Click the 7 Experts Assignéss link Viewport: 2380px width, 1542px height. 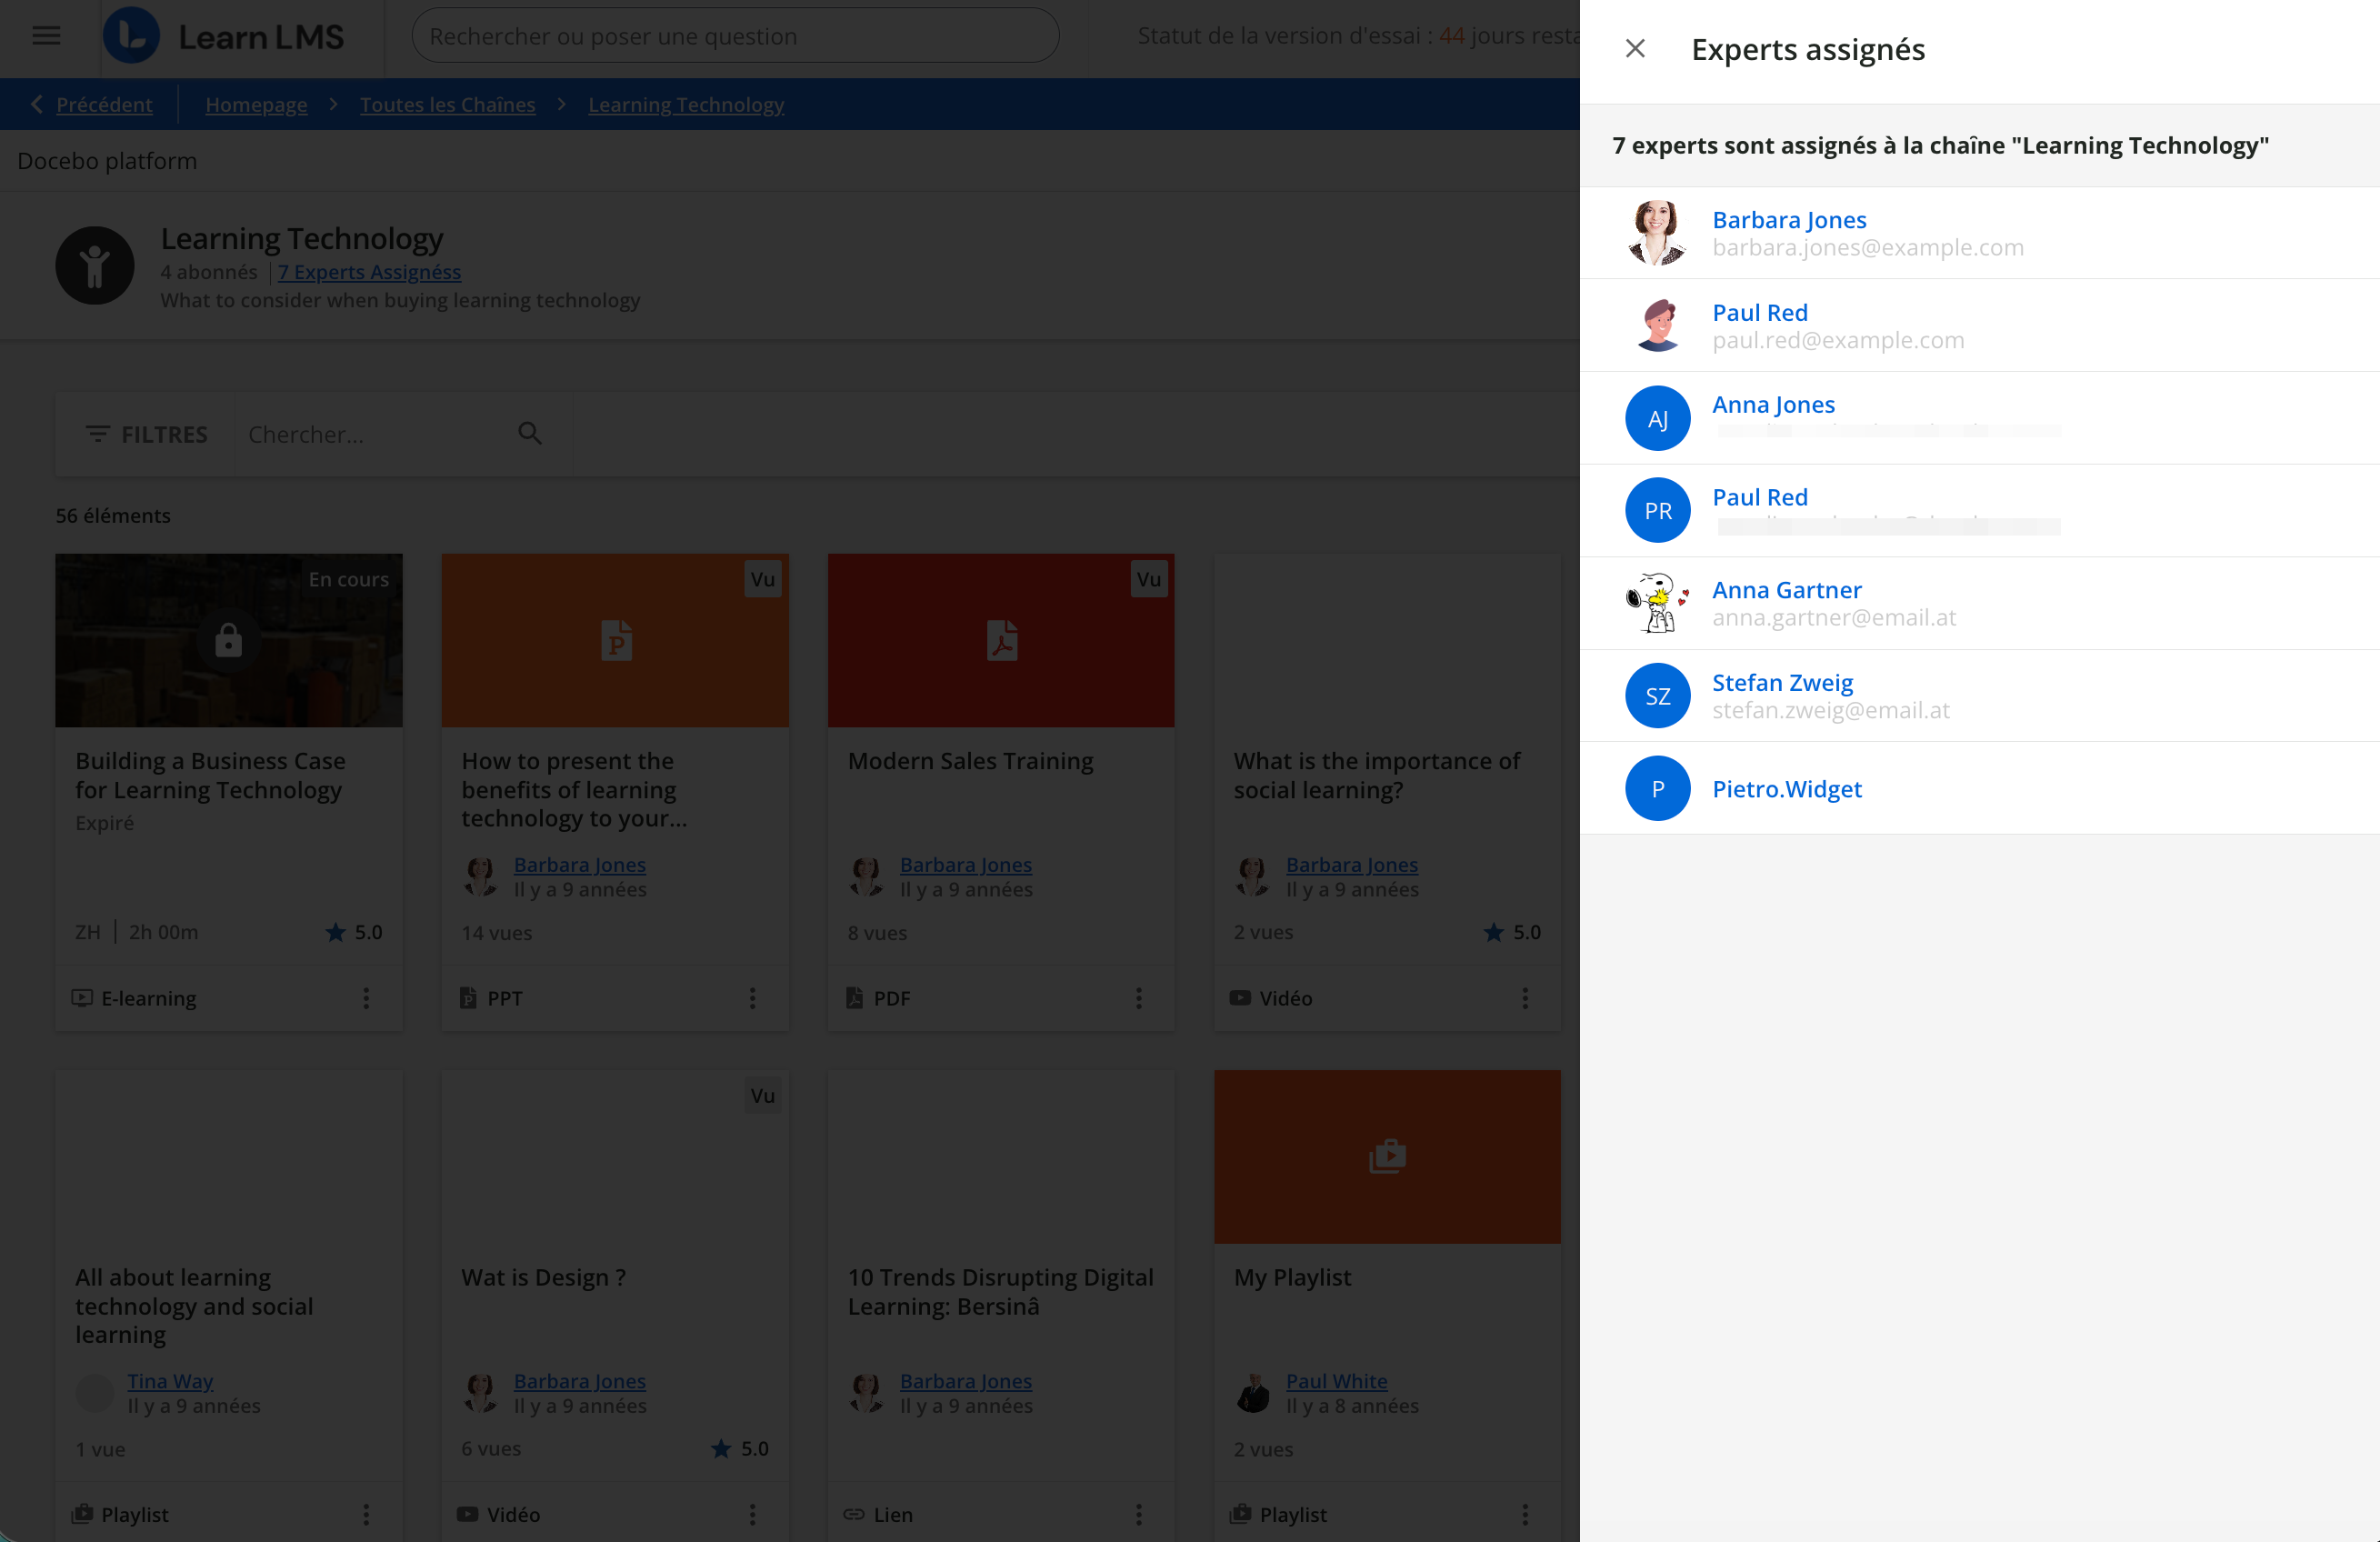point(369,272)
